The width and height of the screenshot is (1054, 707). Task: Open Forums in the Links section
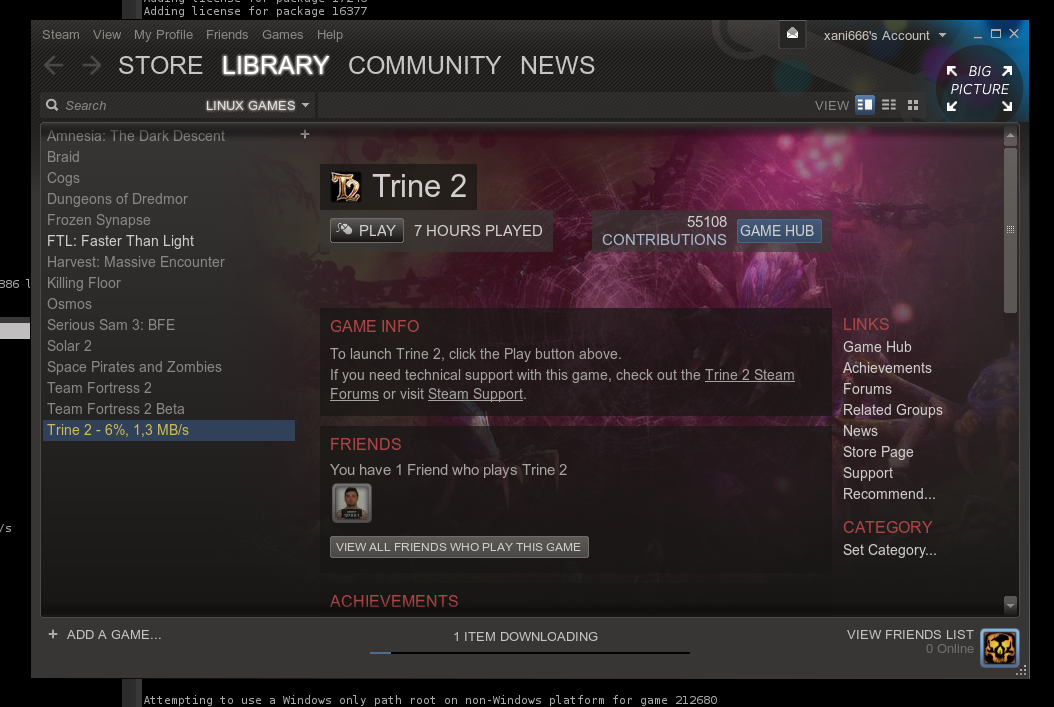point(867,388)
